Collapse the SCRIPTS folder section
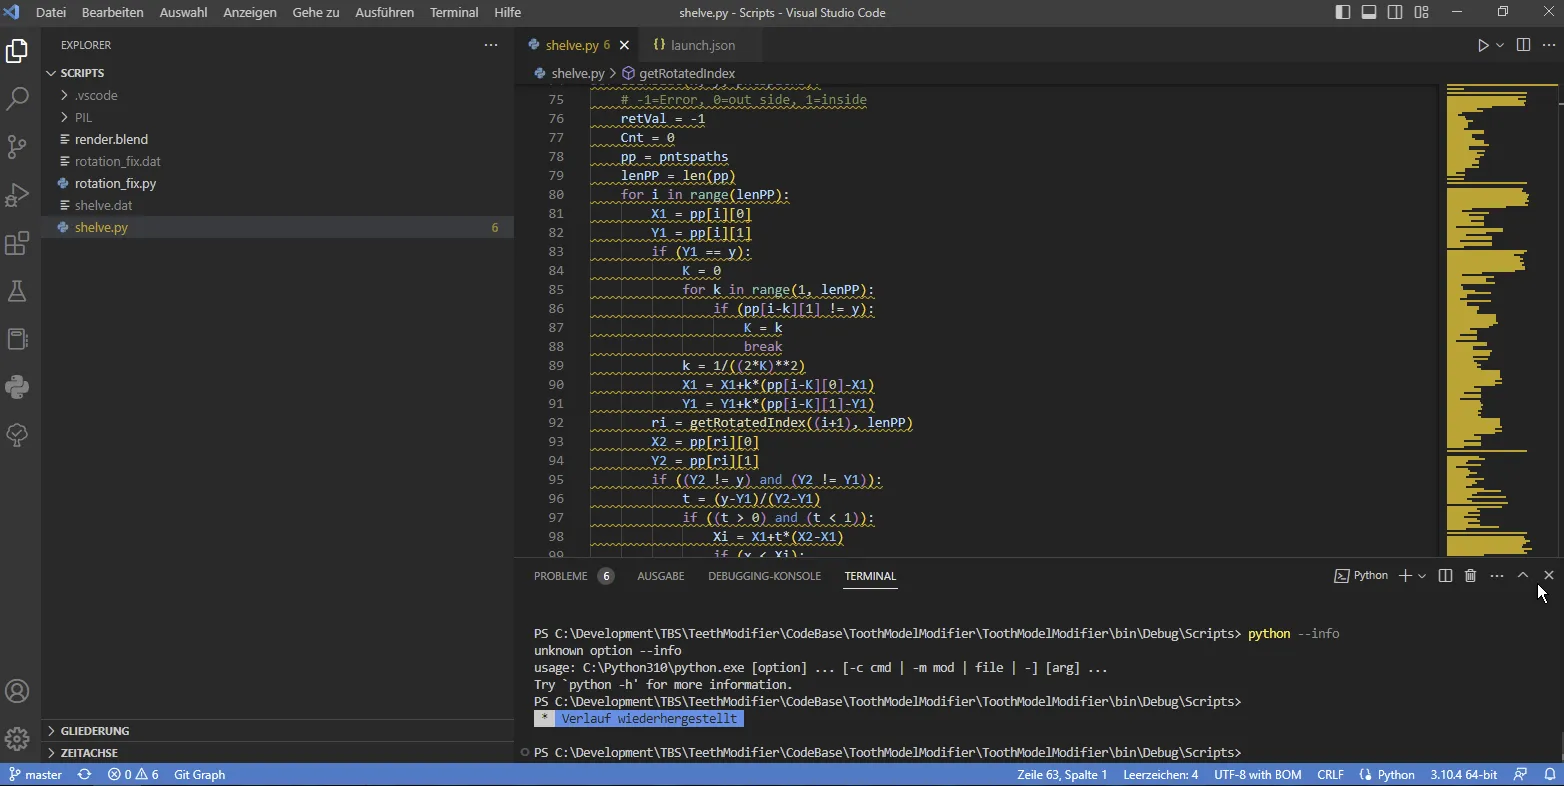1564x786 pixels. 278,73
